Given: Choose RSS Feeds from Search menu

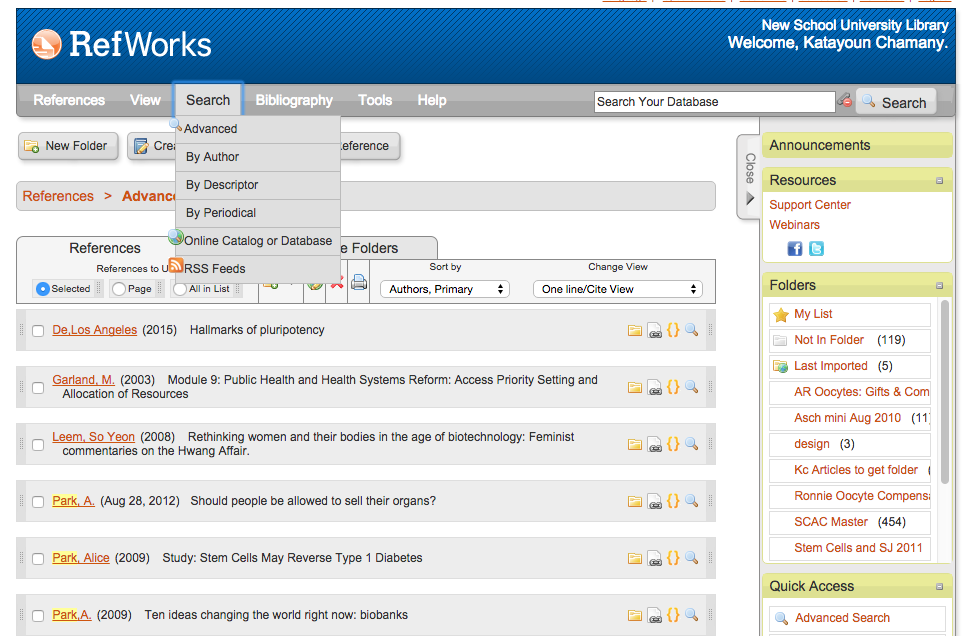Looking at the screenshot, I should click(258, 269).
